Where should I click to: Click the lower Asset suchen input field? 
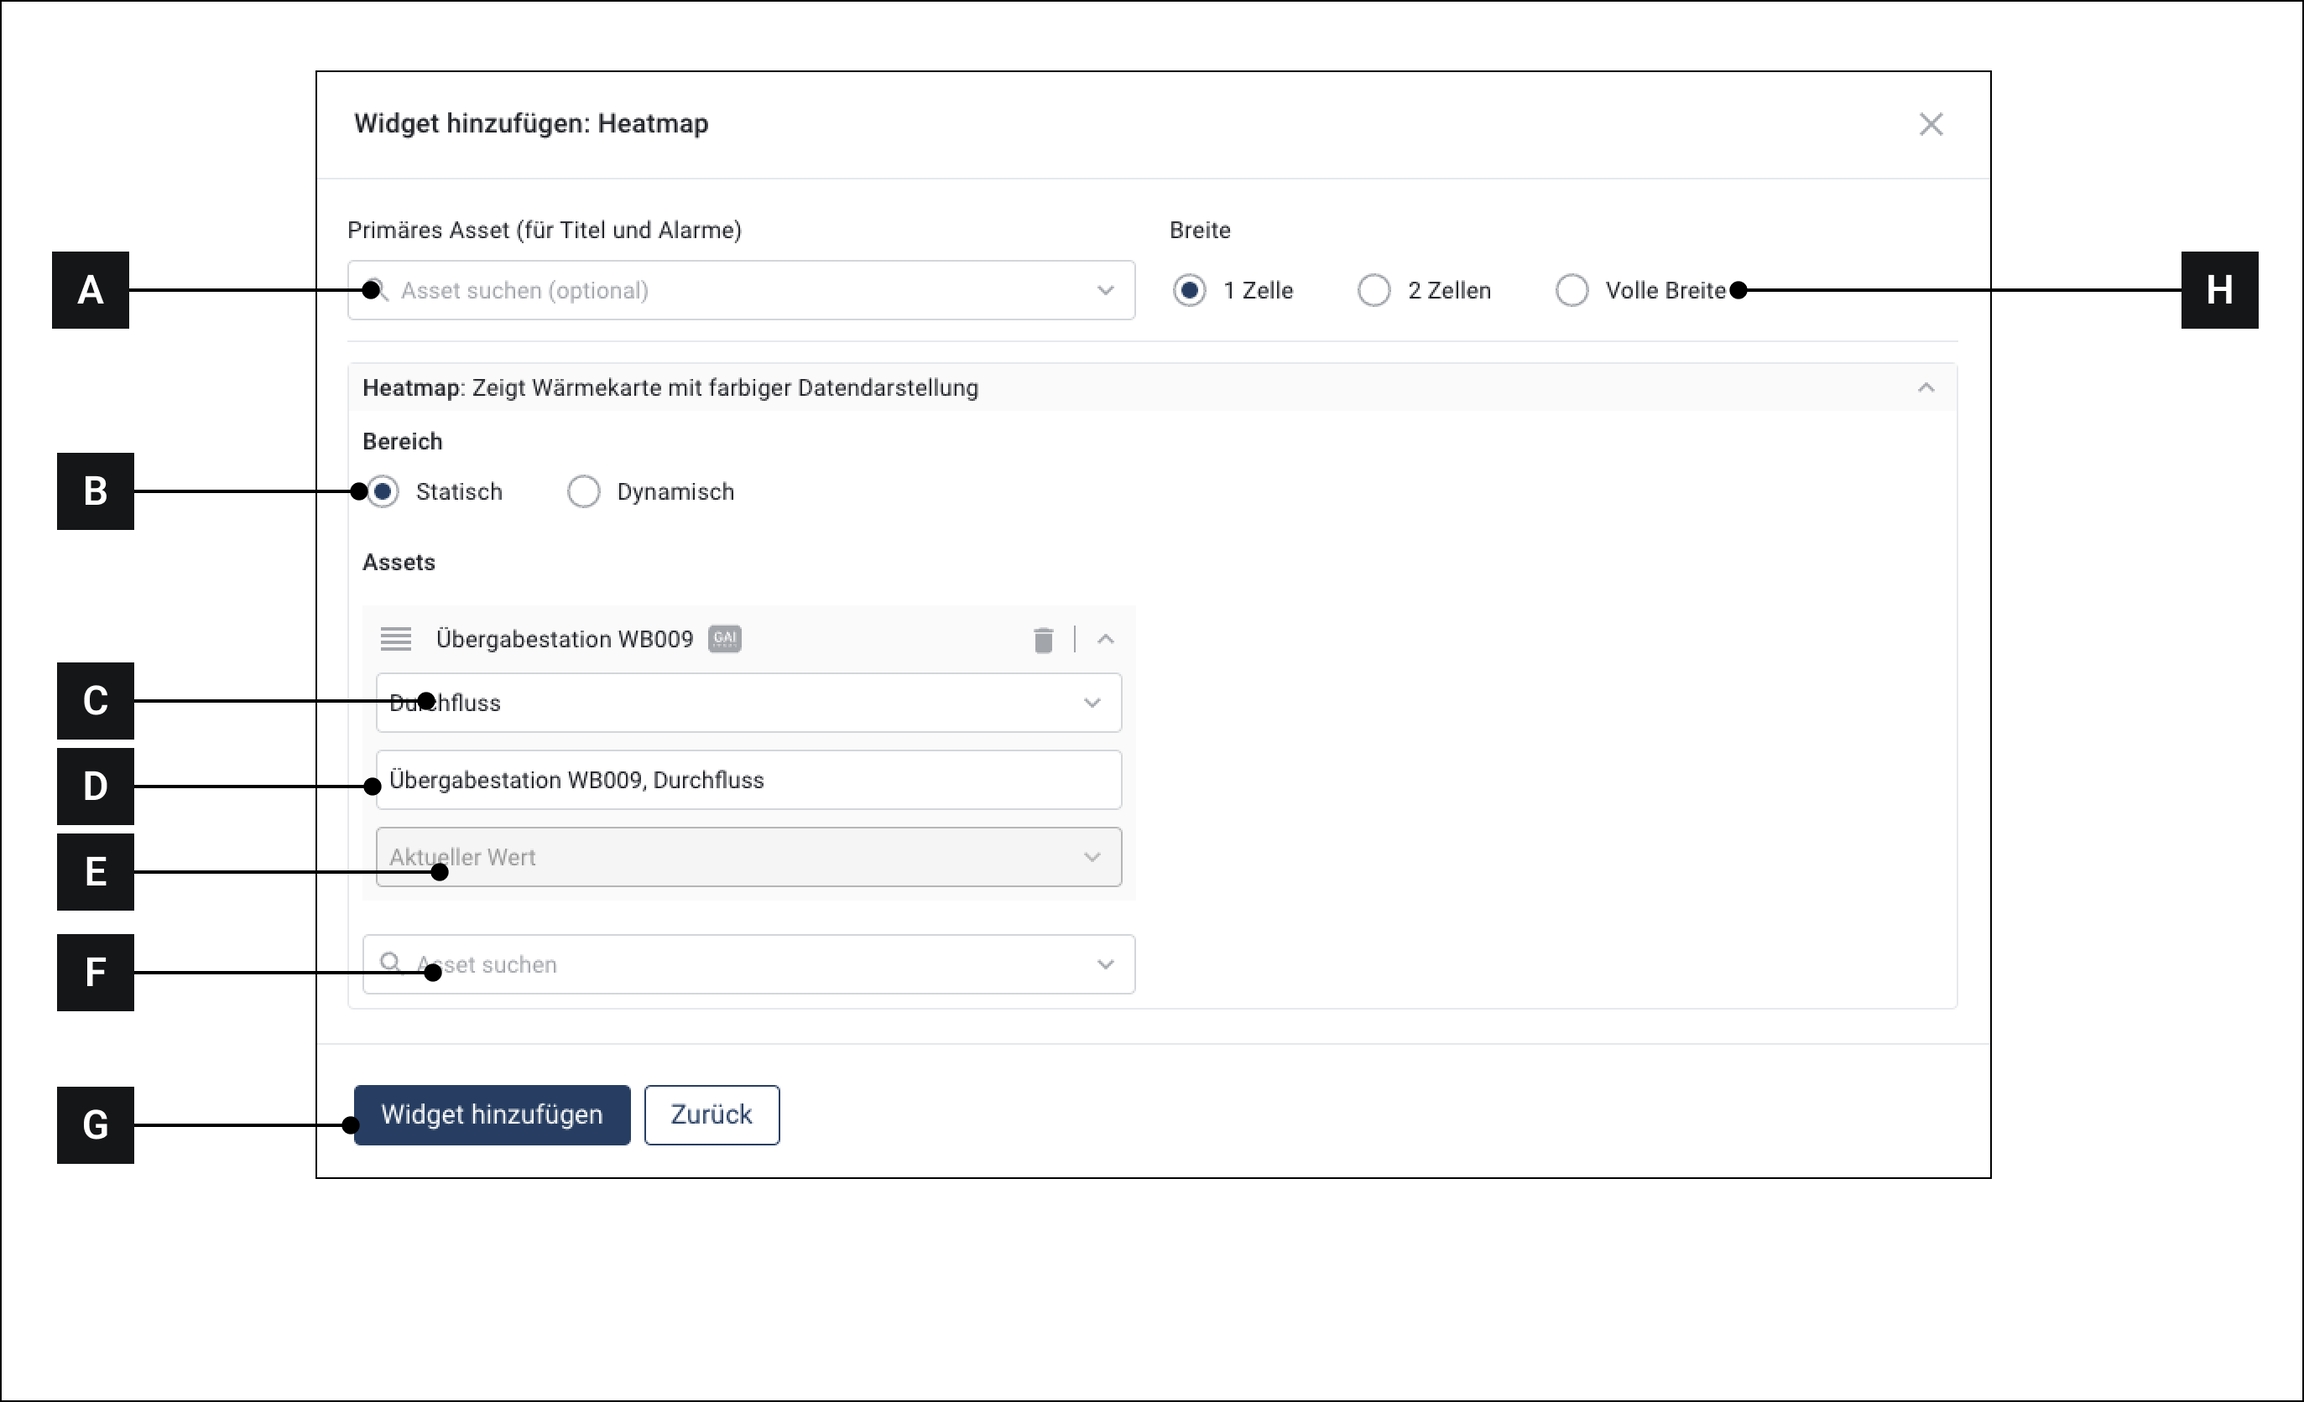coord(748,965)
